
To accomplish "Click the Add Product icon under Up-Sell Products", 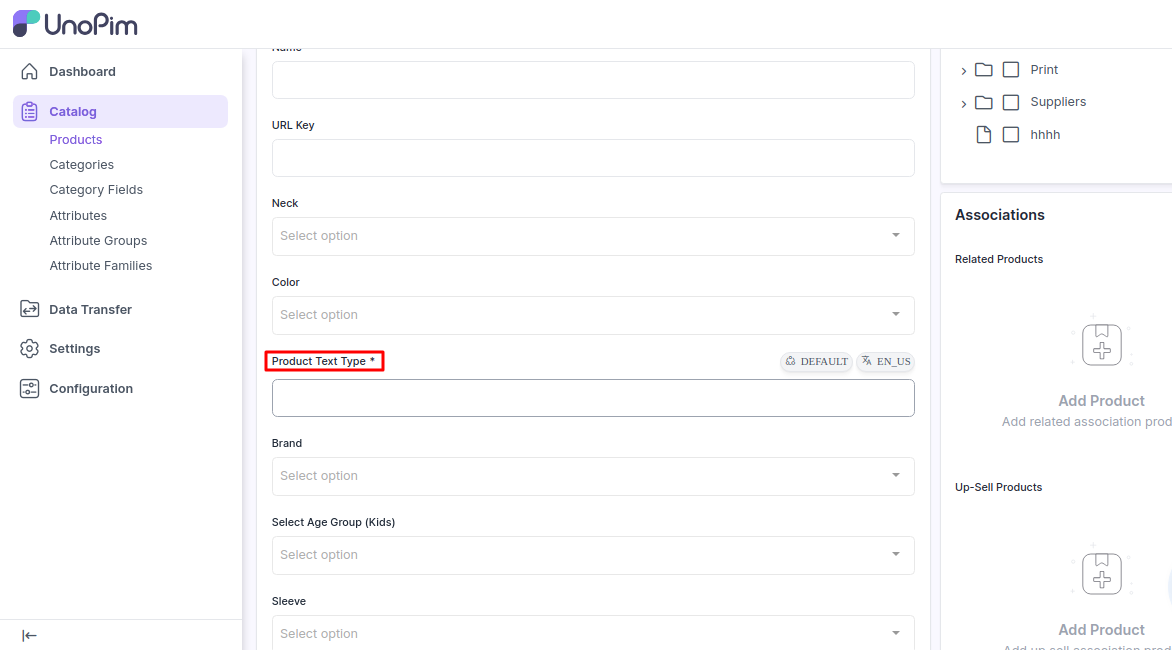I will point(1101,575).
